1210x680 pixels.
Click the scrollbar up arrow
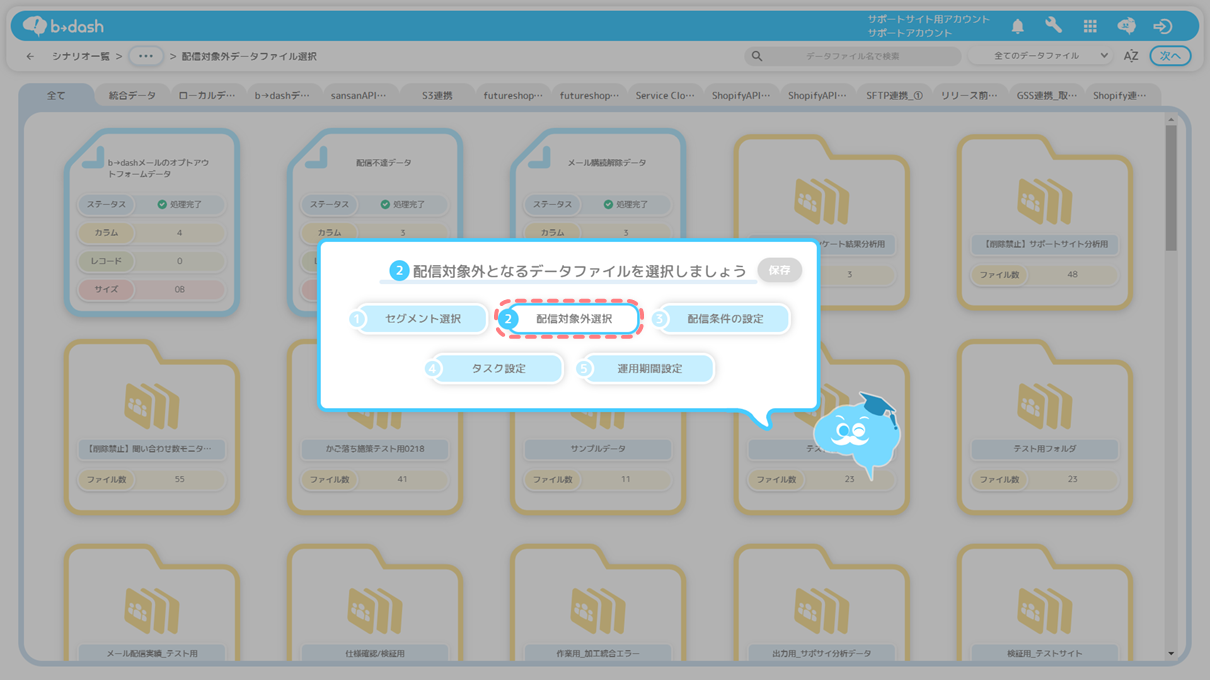1171,120
